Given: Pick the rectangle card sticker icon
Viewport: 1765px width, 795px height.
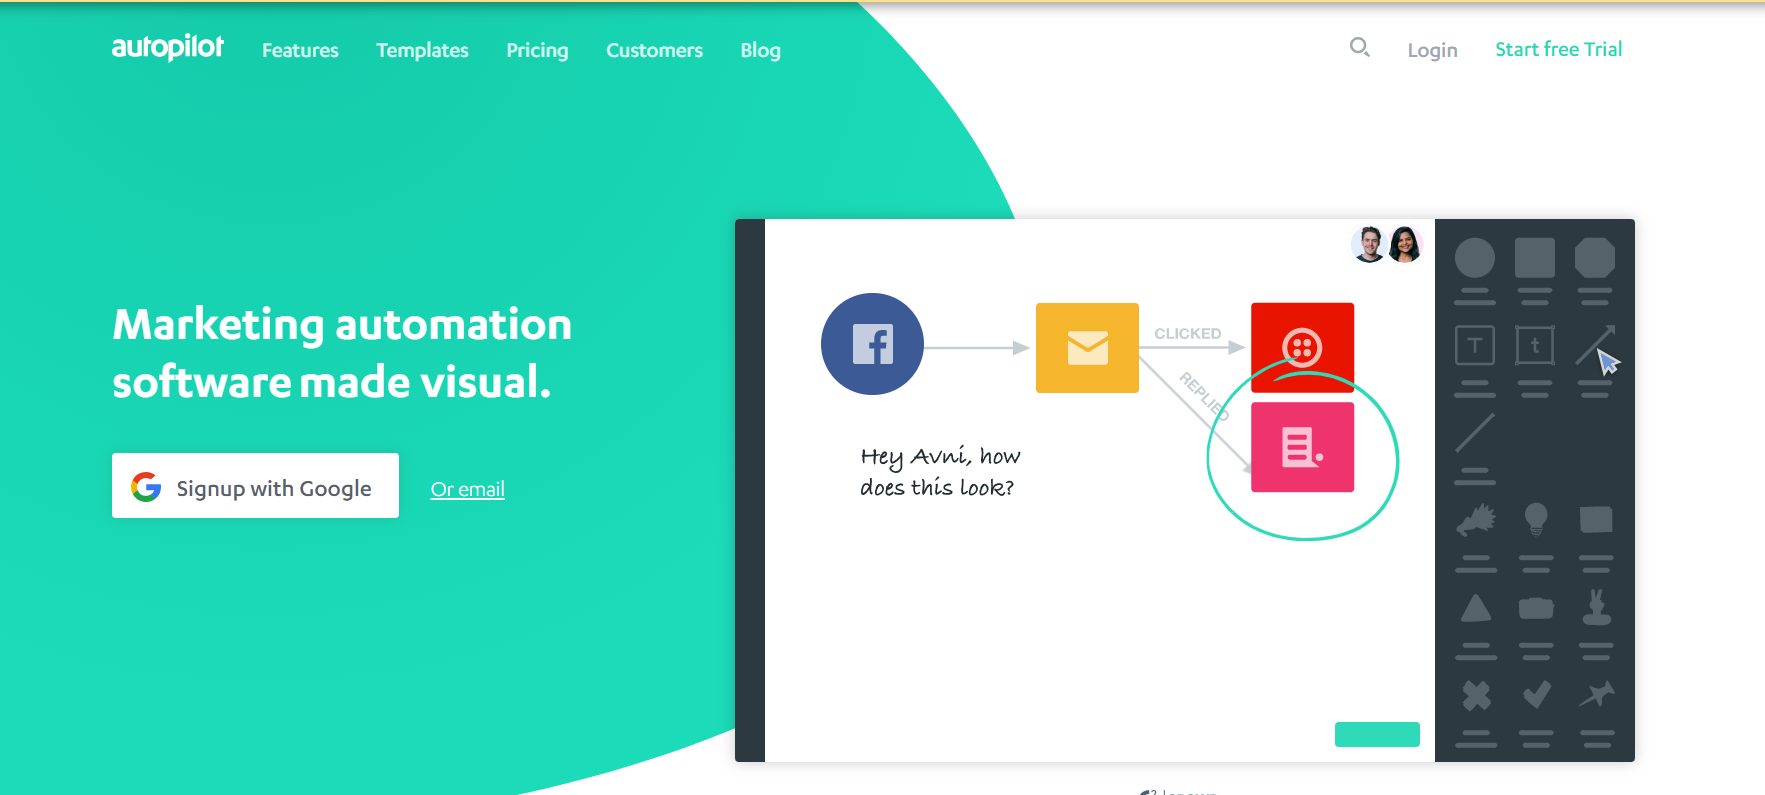Looking at the screenshot, I should click(x=1596, y=520).
